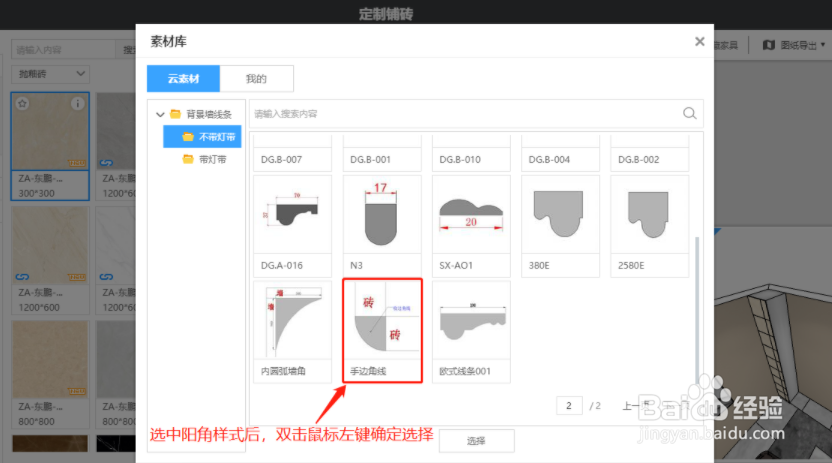Select the DG.A-016 profile thumbnail

coord(292,214)
